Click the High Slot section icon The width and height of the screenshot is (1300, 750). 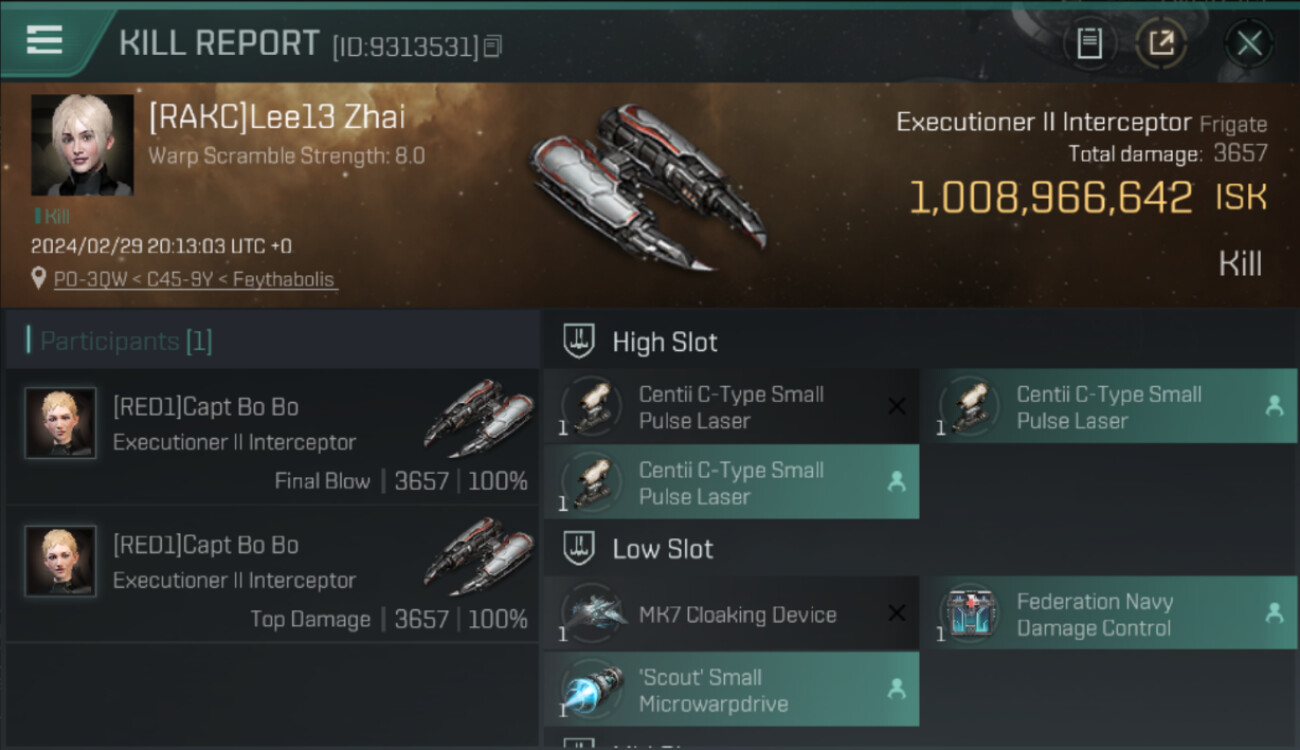tap(580, 342)
